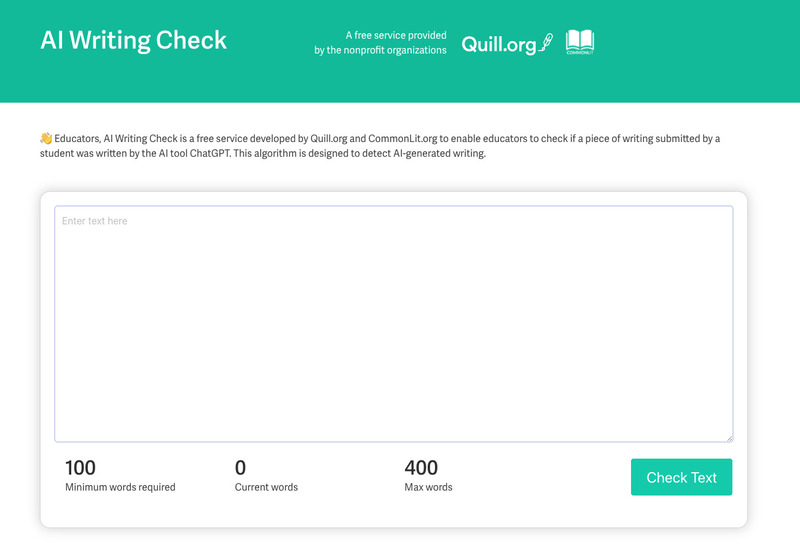The image size is (800, 549).
Task: Click the Minimum words required label
Action: (120, 488)
